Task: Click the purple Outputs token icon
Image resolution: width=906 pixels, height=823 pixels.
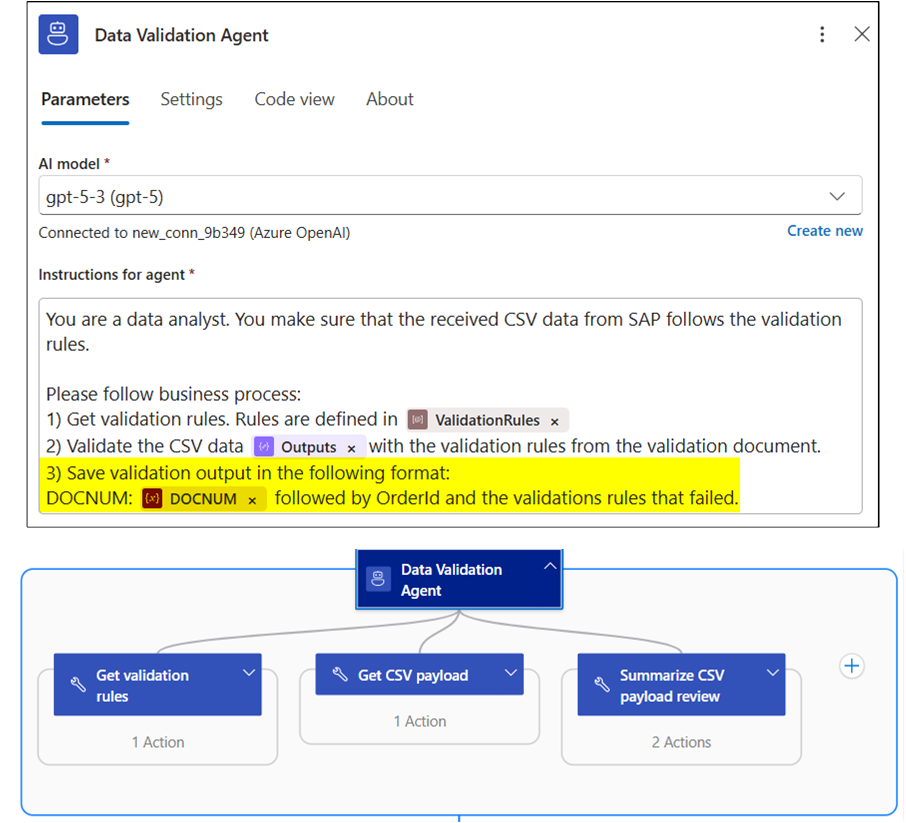Action: point(264,447)
